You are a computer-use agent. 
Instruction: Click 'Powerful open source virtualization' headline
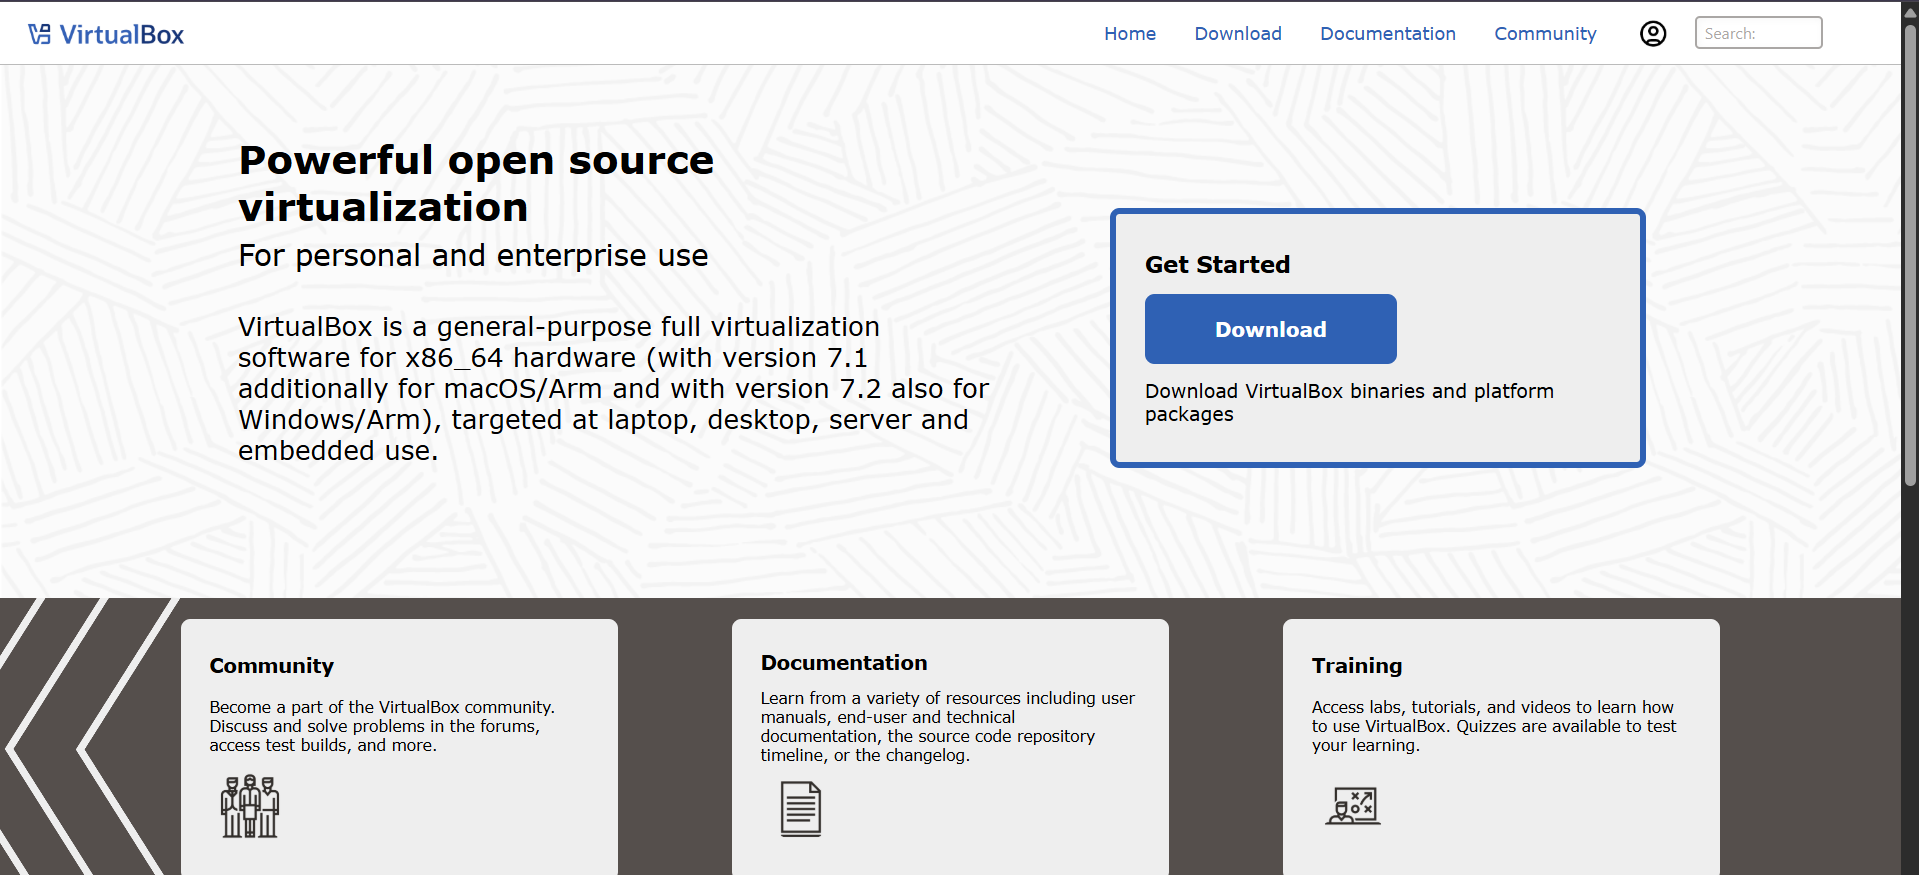476,184
